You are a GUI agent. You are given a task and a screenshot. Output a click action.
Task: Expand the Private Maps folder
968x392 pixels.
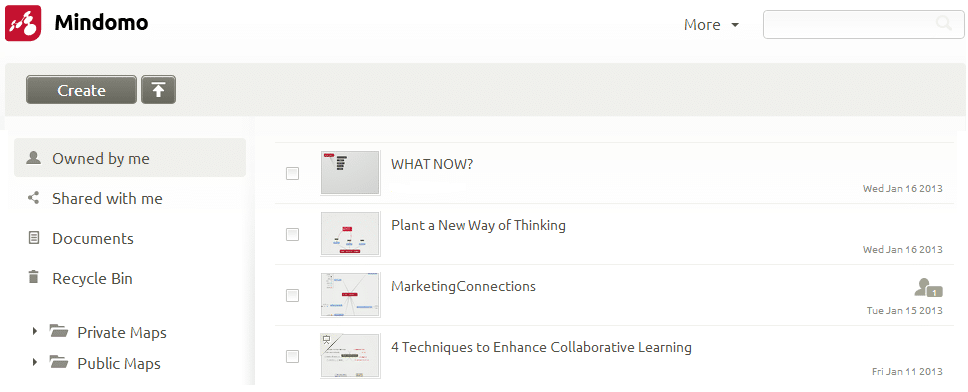pos(35,332)
